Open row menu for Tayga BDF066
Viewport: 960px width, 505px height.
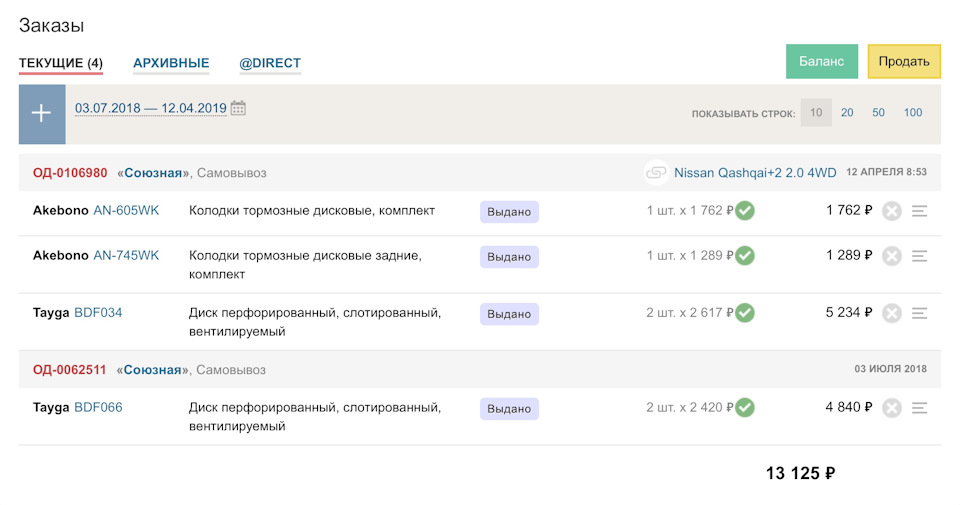(x=920, y=408)
